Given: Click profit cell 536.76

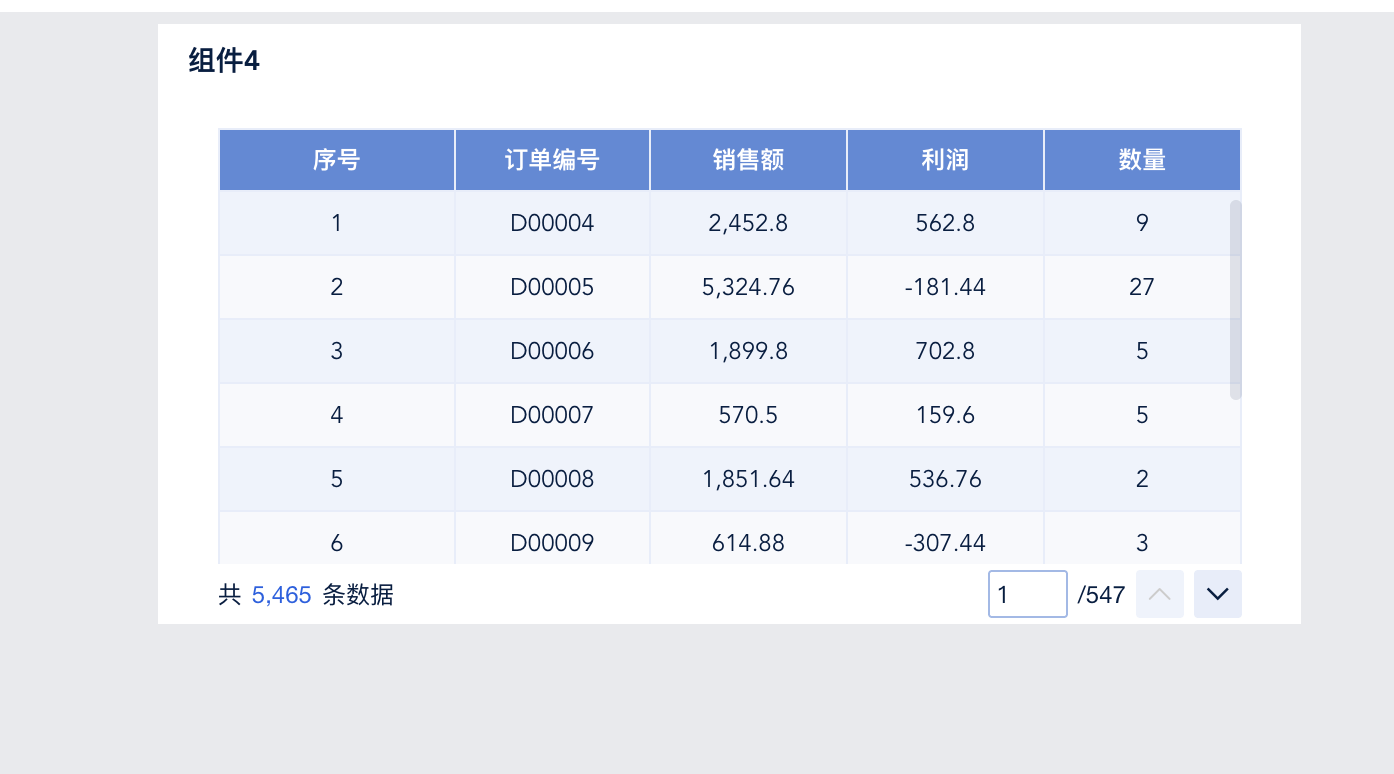Looking at the screenshot, I should [x=945, y=479].
